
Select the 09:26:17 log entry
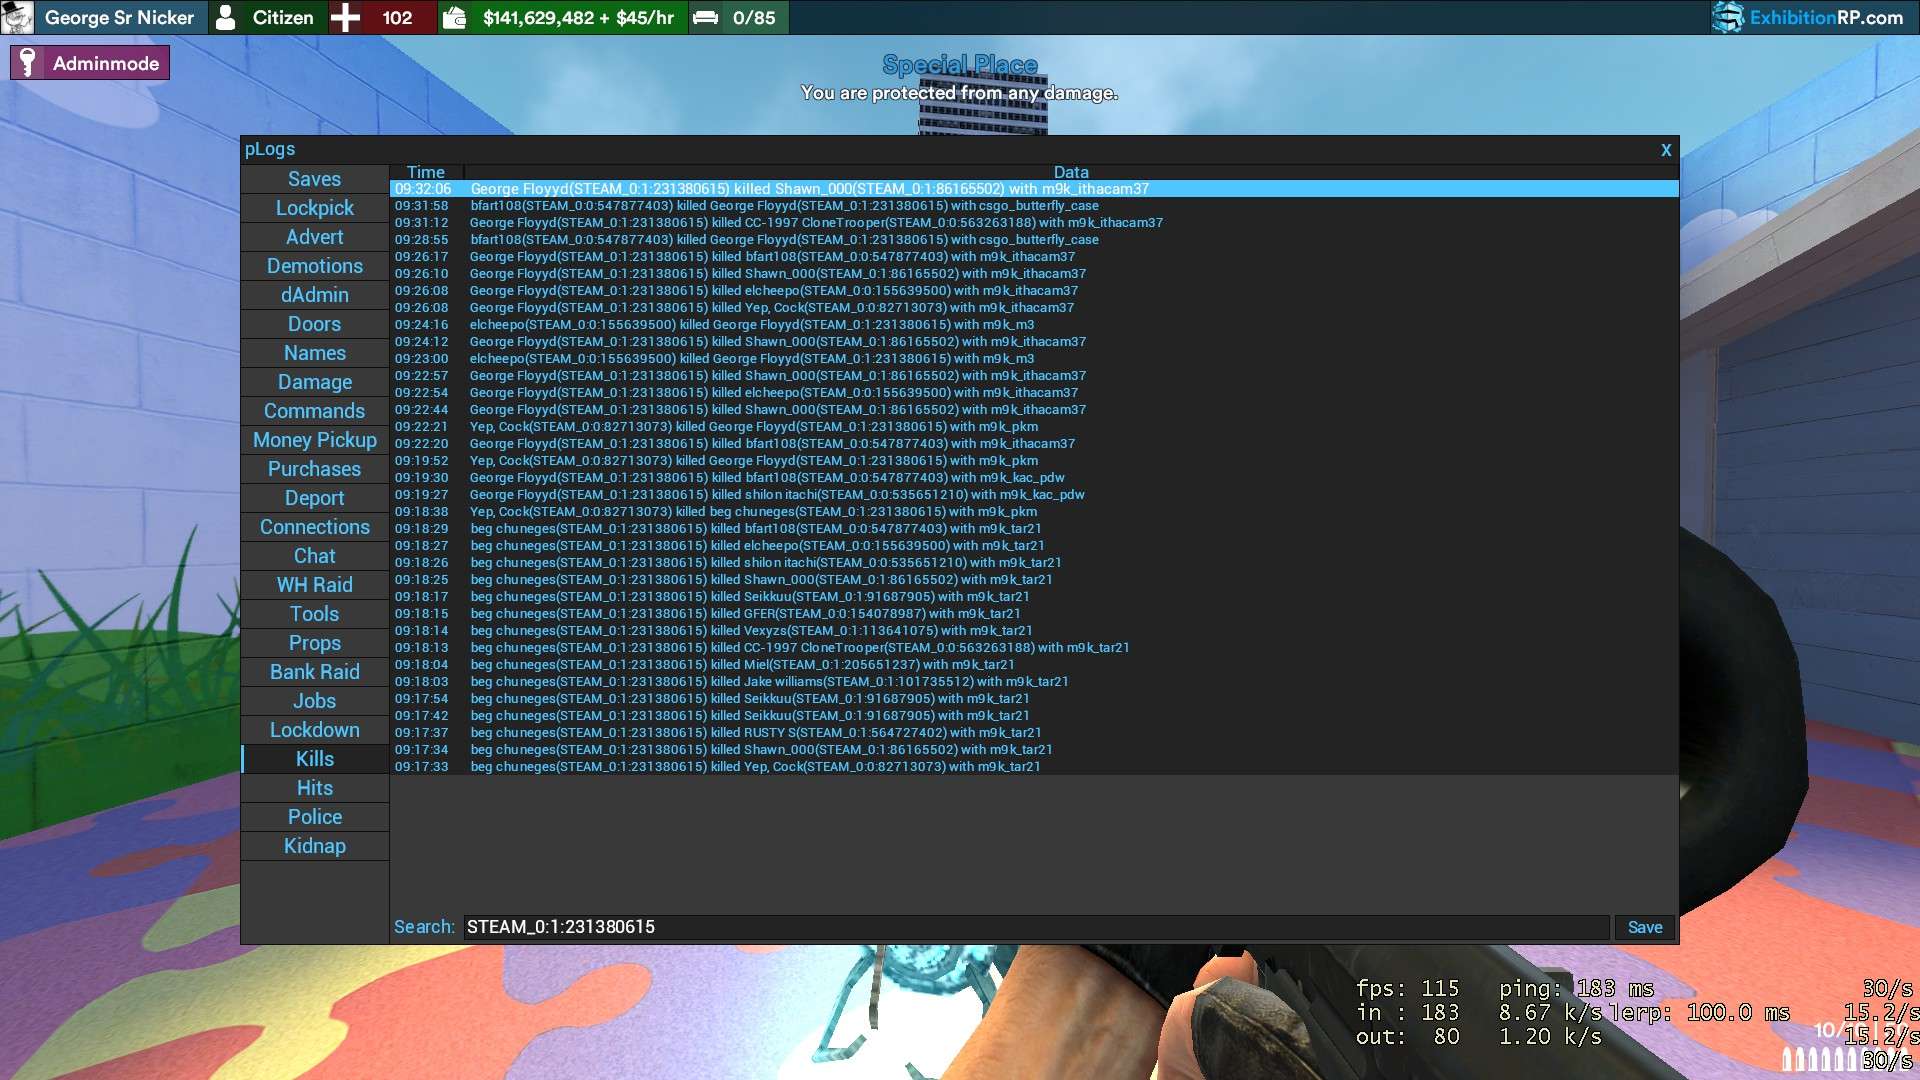click(1034, 257)
